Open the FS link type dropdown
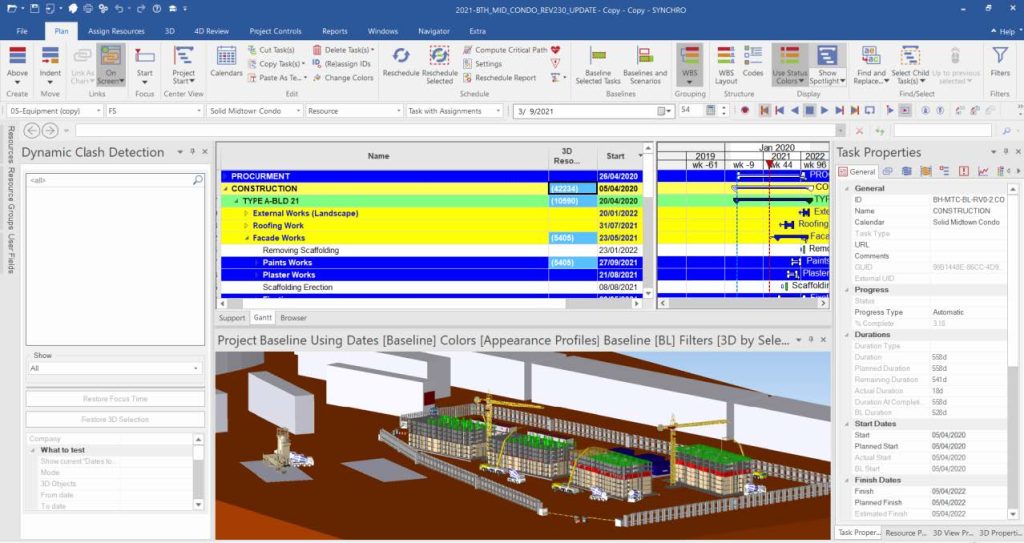1024x543 pixels. click(x=199, y=111)
